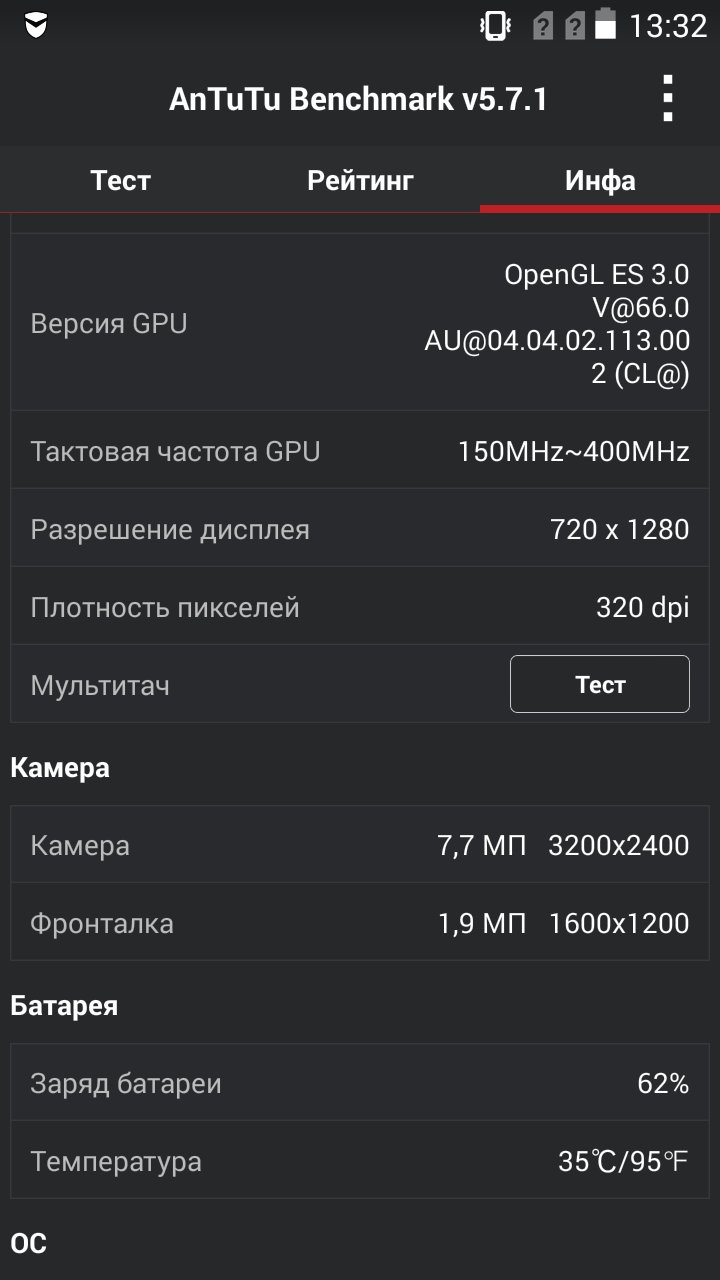Image resolution: width=720 pixels, height=1280 pixels.
Task: Tap the first SIM card status icon
Action: pos(542,25)
